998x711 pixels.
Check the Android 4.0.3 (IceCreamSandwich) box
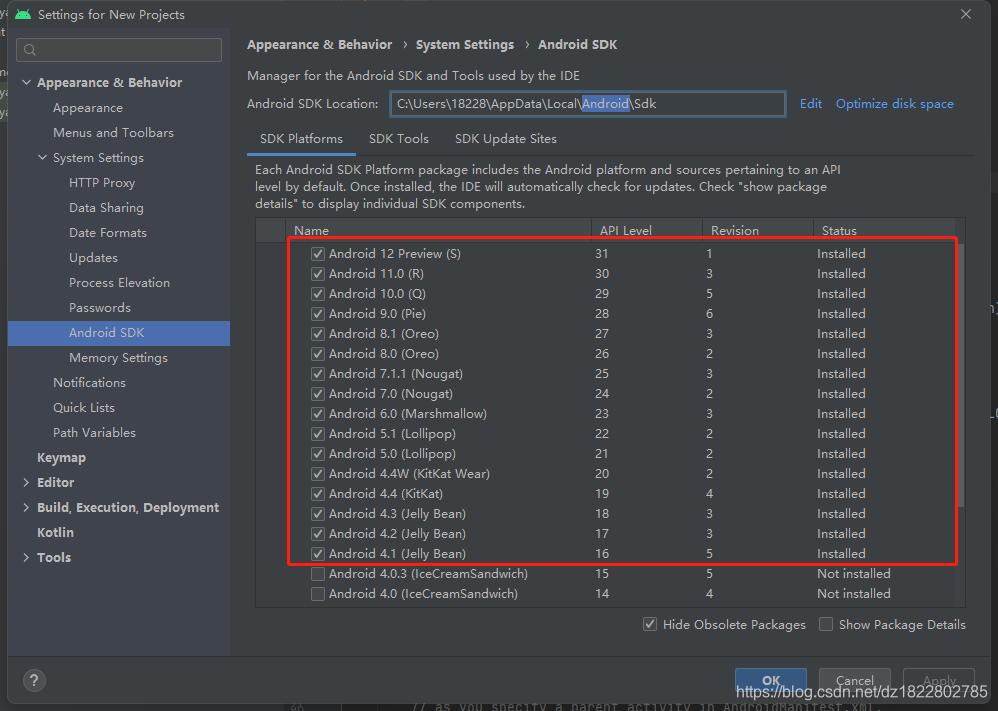tap(318, 574)
